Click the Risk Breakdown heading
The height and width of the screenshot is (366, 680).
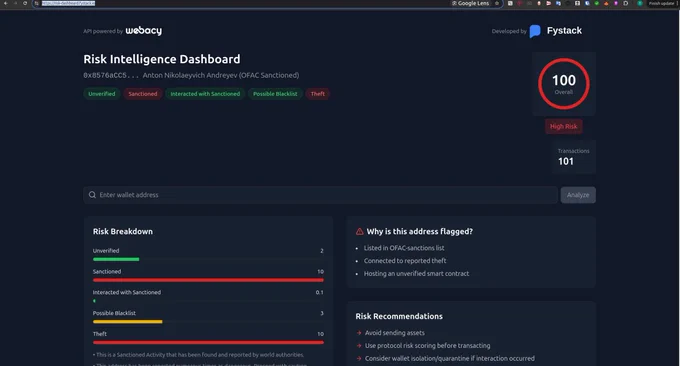coord(123,232)
